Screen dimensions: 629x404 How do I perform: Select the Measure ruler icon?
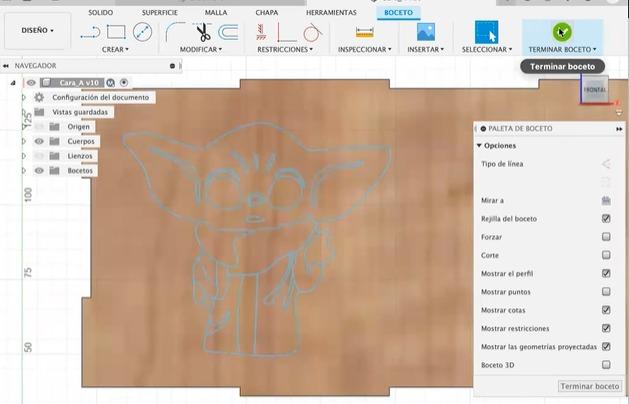pyautogui.click(x=365, y=32)
